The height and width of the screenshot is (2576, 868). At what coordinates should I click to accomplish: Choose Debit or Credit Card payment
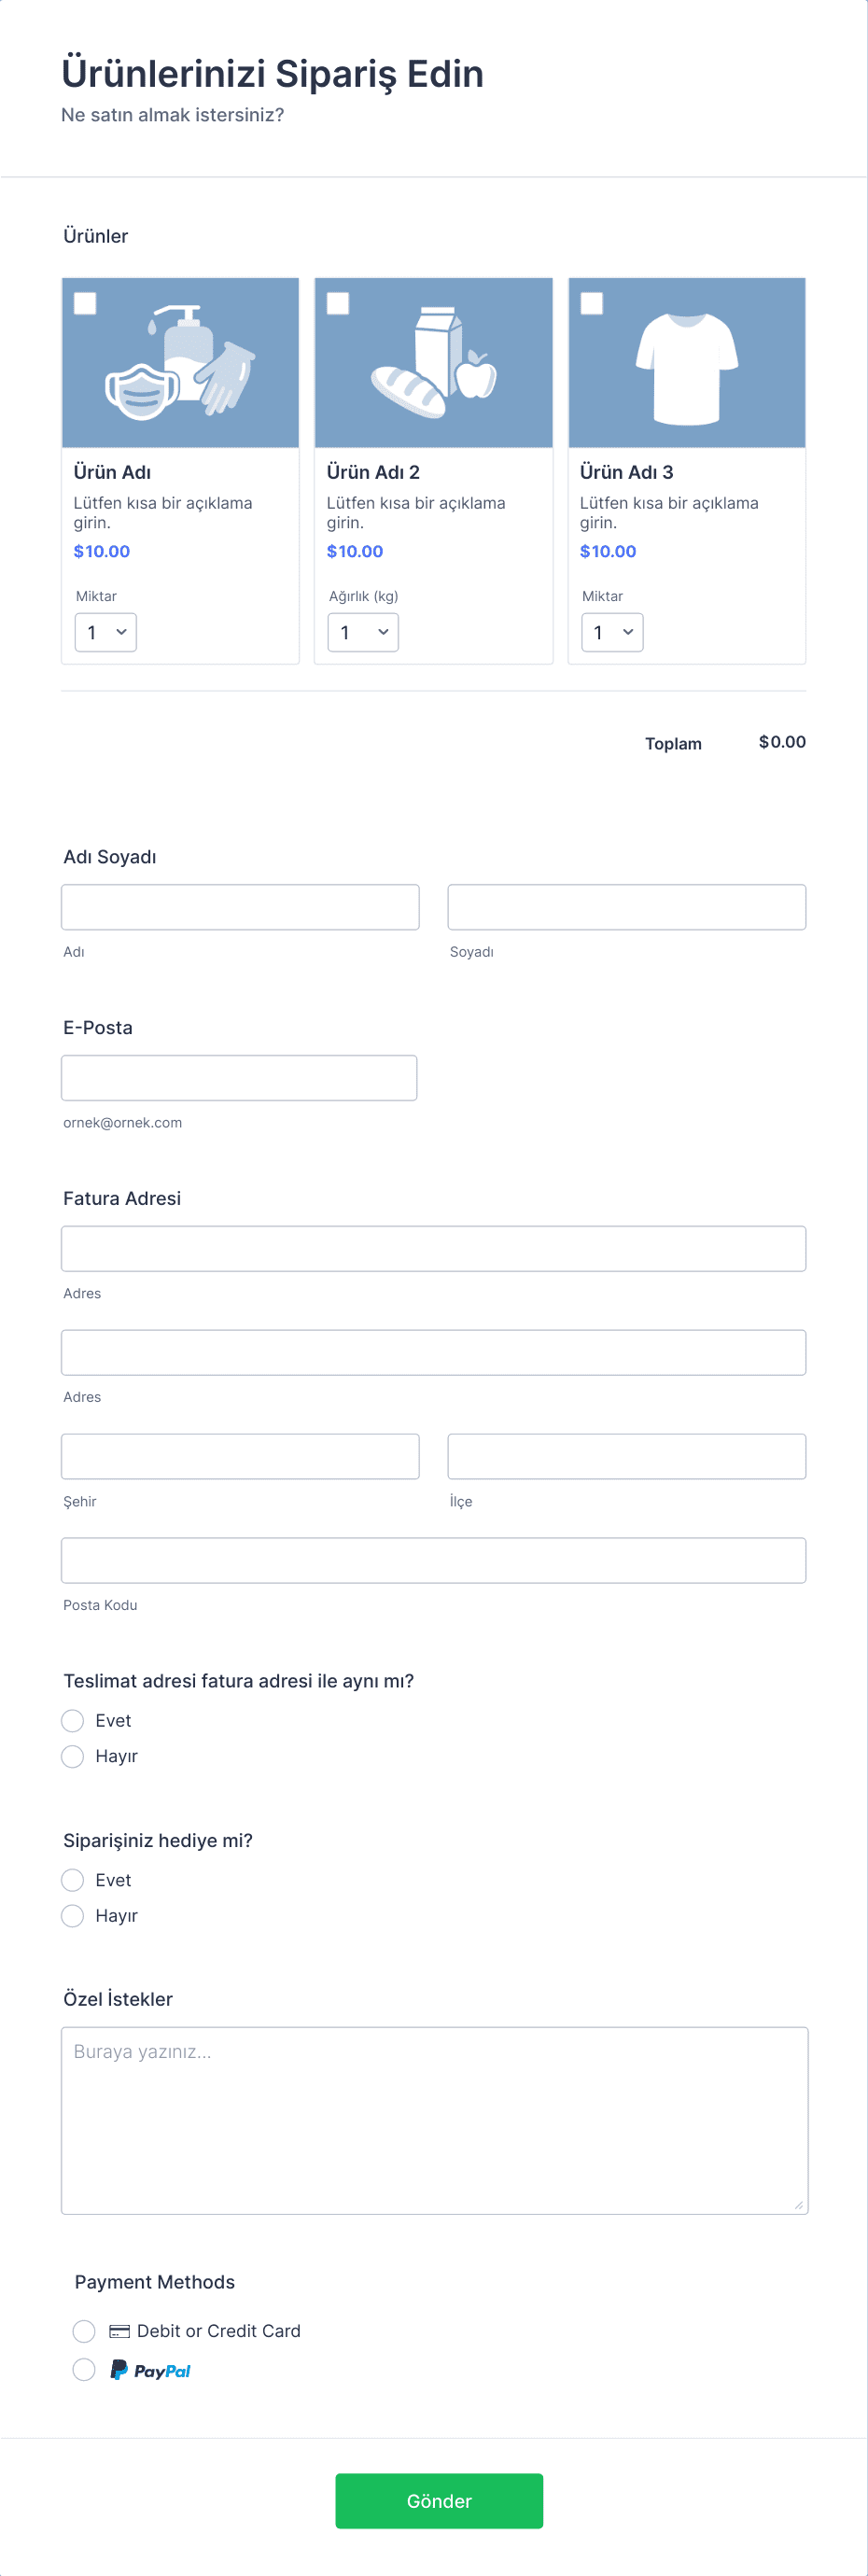click(x=84, y=2331)
